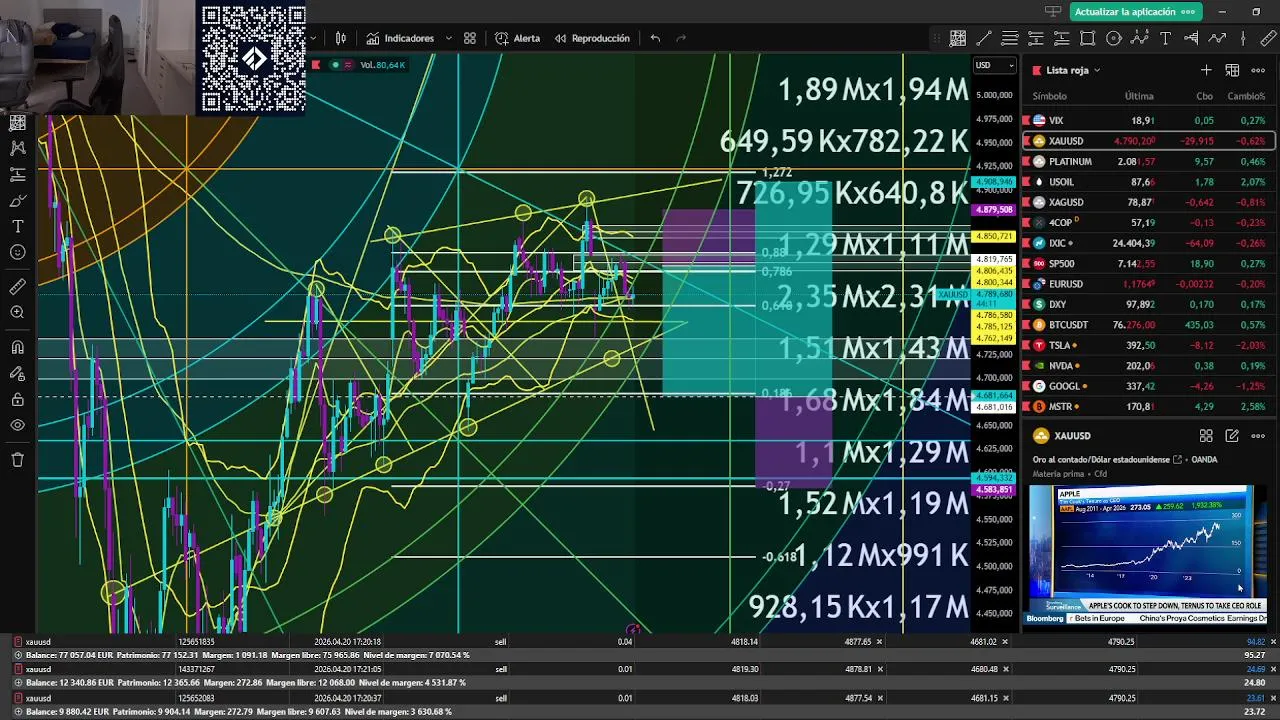Select the Text tool in left sidebar
The image size is (1280, 720).
(x=17, y=227)
